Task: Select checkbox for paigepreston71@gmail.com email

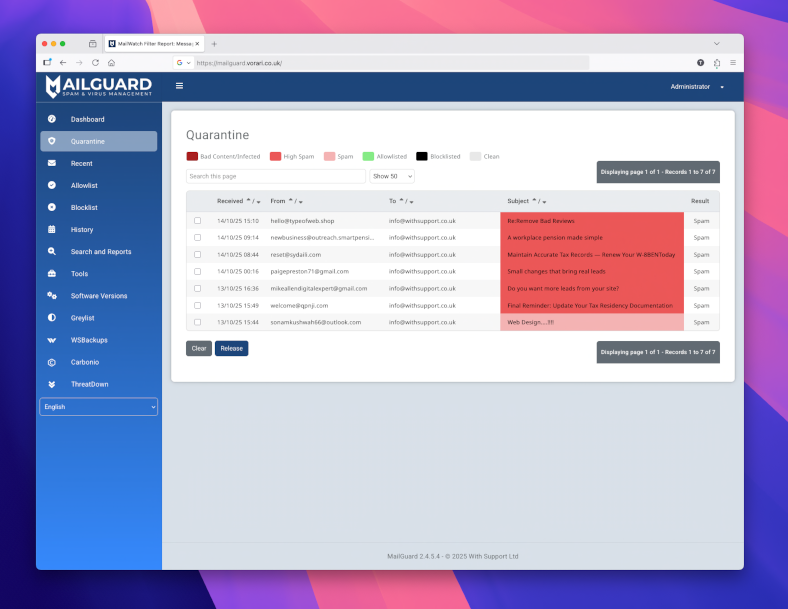Action: click(197, 271)
